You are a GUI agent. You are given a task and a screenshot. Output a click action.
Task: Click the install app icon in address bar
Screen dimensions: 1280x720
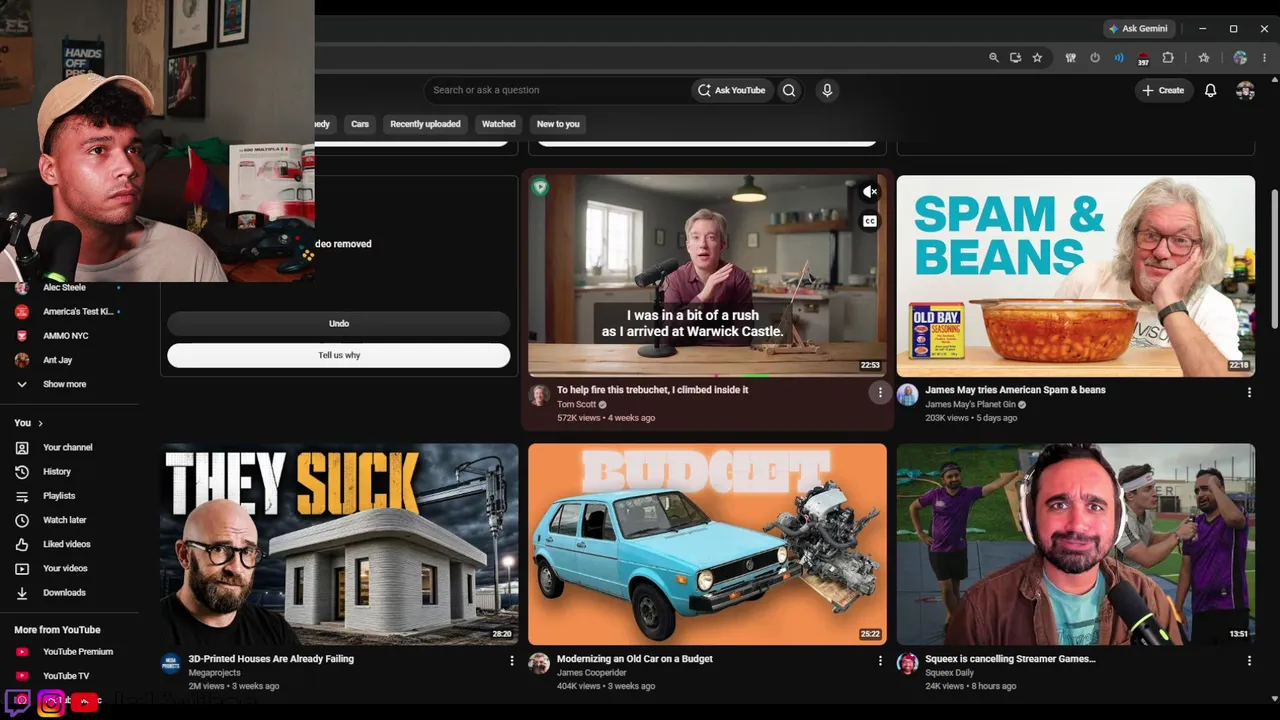1015,58
